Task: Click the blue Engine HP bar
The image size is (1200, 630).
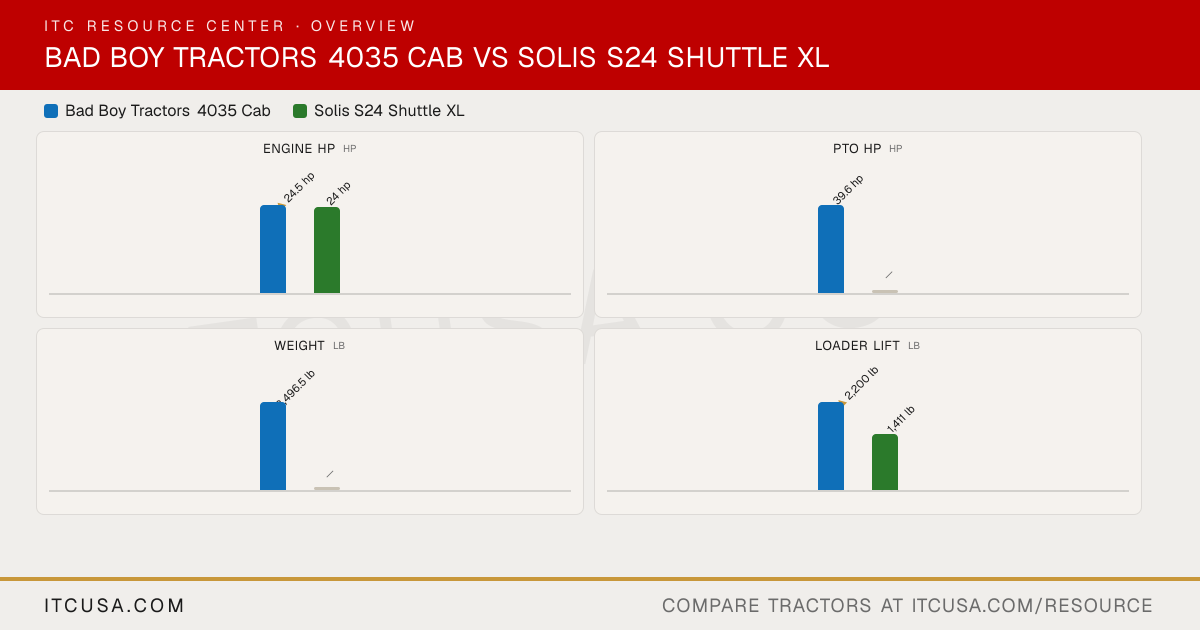Action: pos(273,249)
